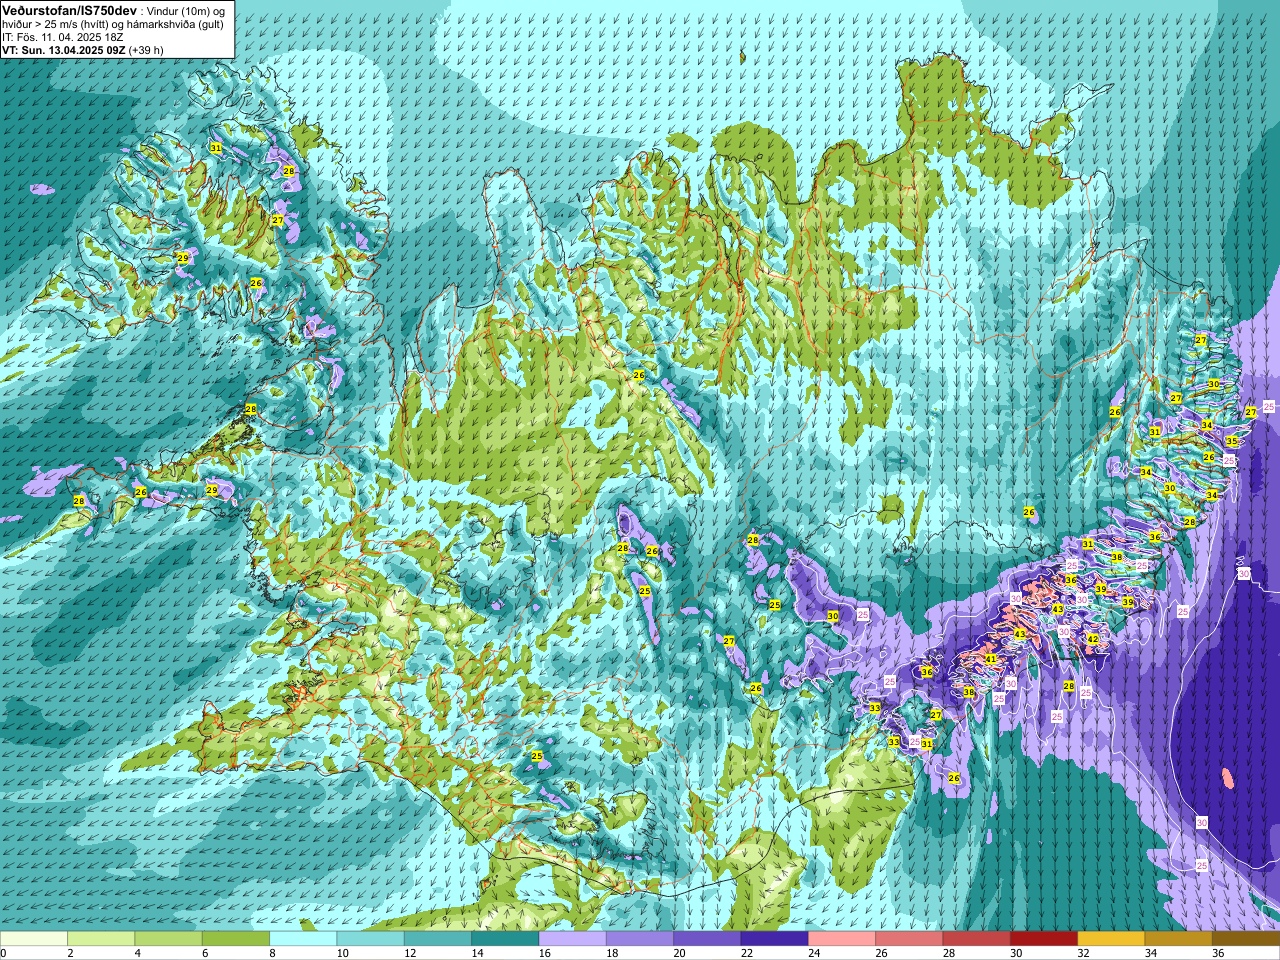This screenshot has height=960, width=1280.
Task: Click the legend scale value '0'
Action: coord(4,953)
